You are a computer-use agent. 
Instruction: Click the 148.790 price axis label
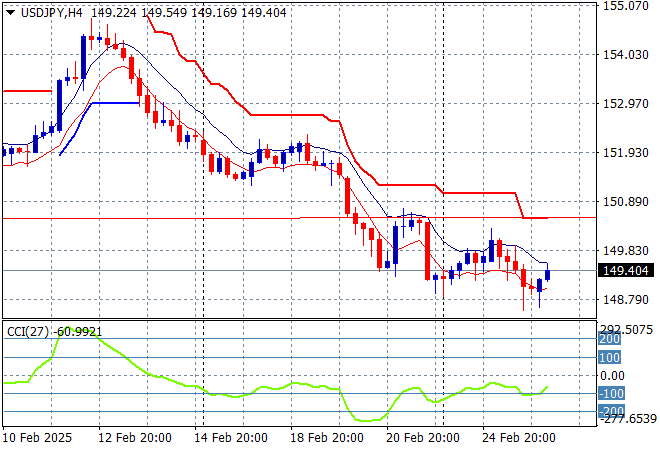(x=626, y=300)
